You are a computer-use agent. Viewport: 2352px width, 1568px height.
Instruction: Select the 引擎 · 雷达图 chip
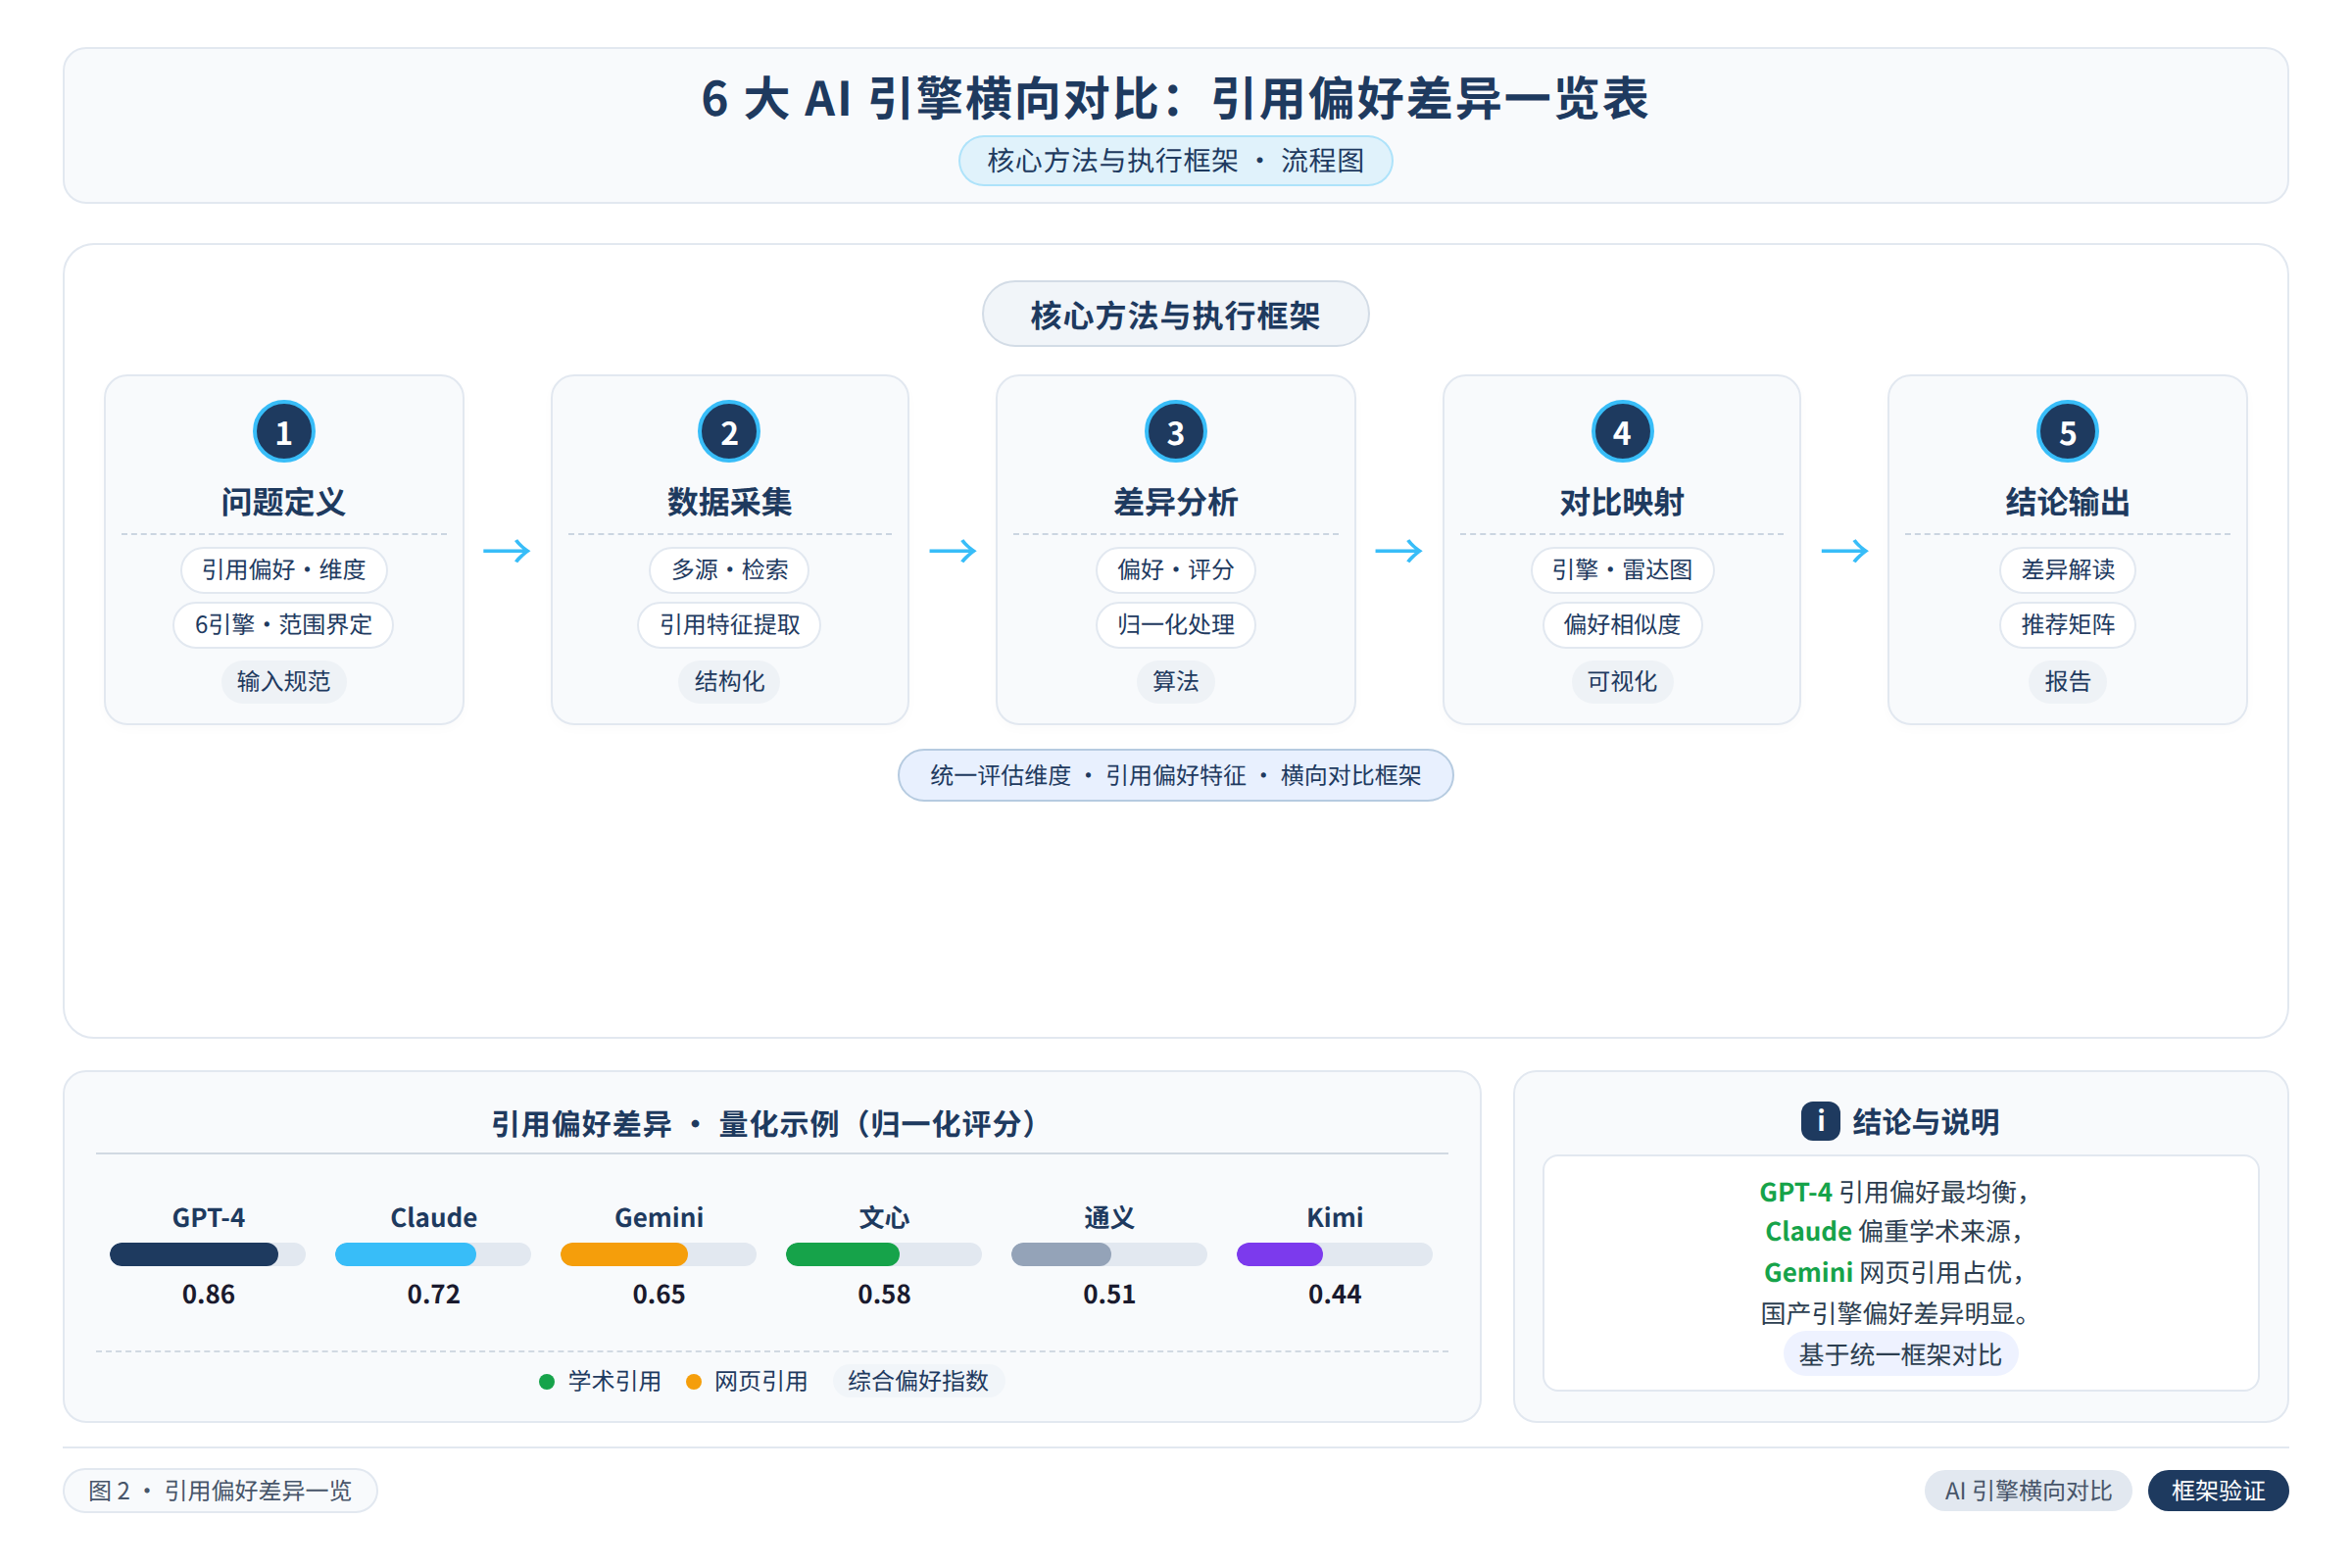(x=1622, y=570)
